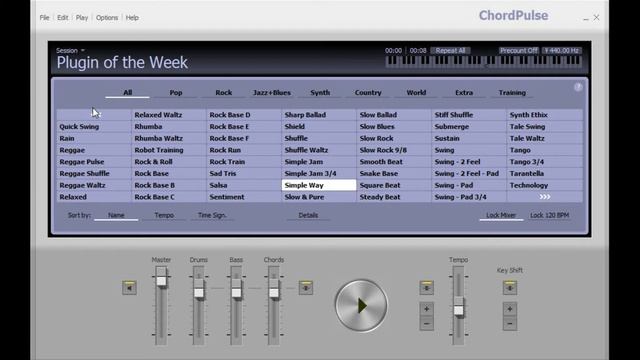Select the Snake Base style
The height and width of the screenshot is (360, 640).
click(394, 173)
